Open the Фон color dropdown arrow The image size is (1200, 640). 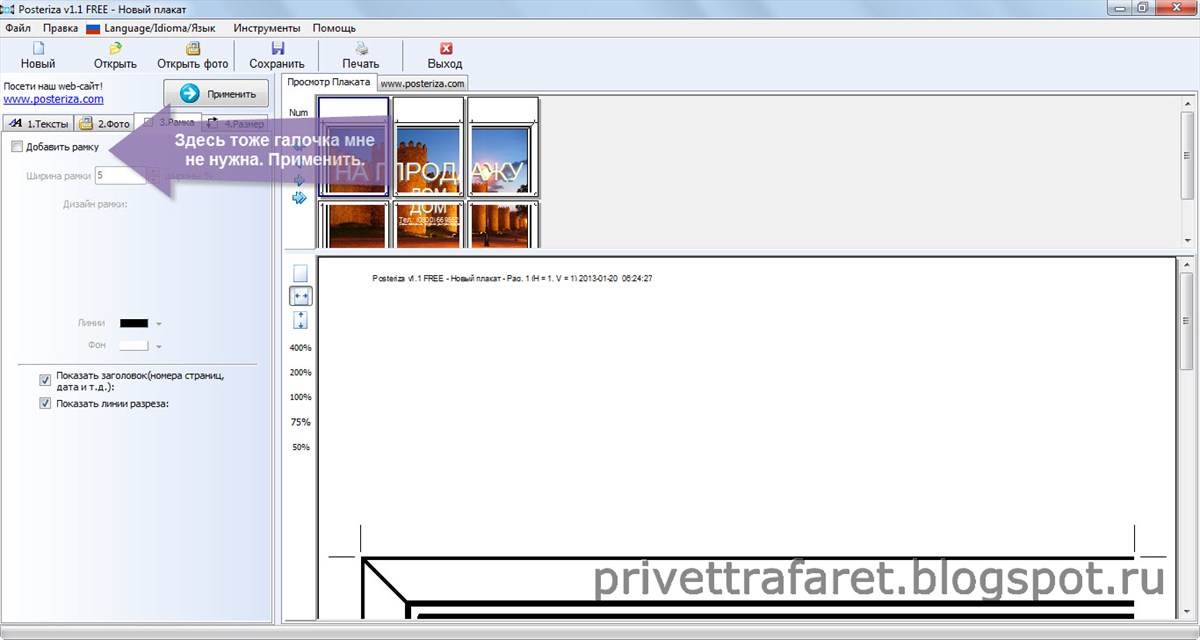pyautogui.click(x=158, y=345)
